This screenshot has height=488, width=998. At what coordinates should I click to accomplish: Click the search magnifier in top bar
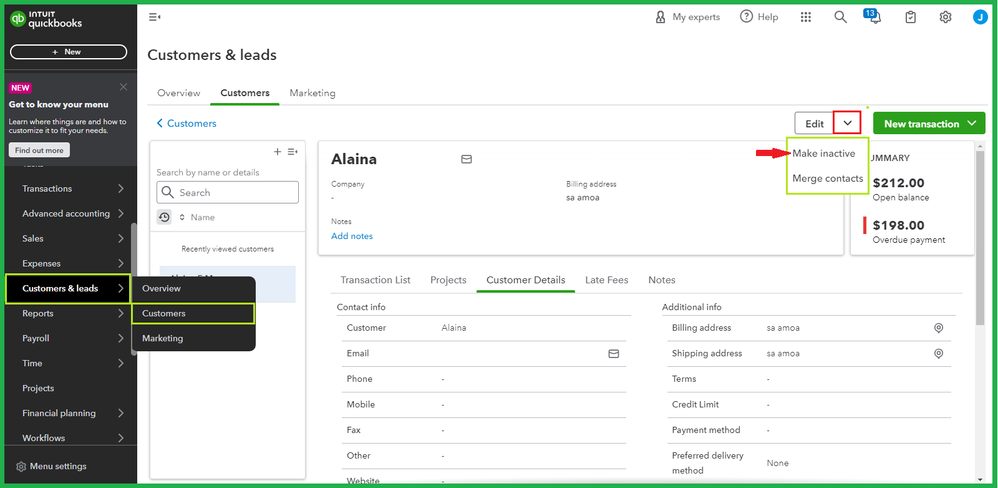click(x=841, y=17)
